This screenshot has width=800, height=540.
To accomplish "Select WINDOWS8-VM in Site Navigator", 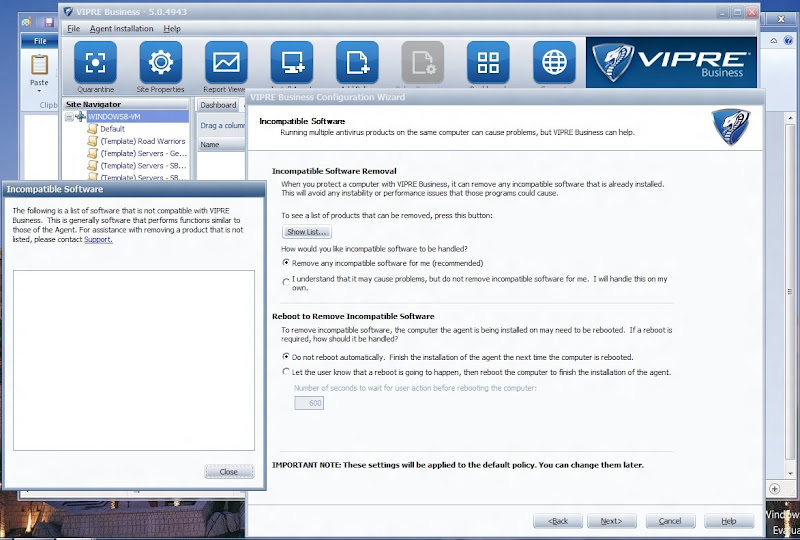I will (114, 116).
